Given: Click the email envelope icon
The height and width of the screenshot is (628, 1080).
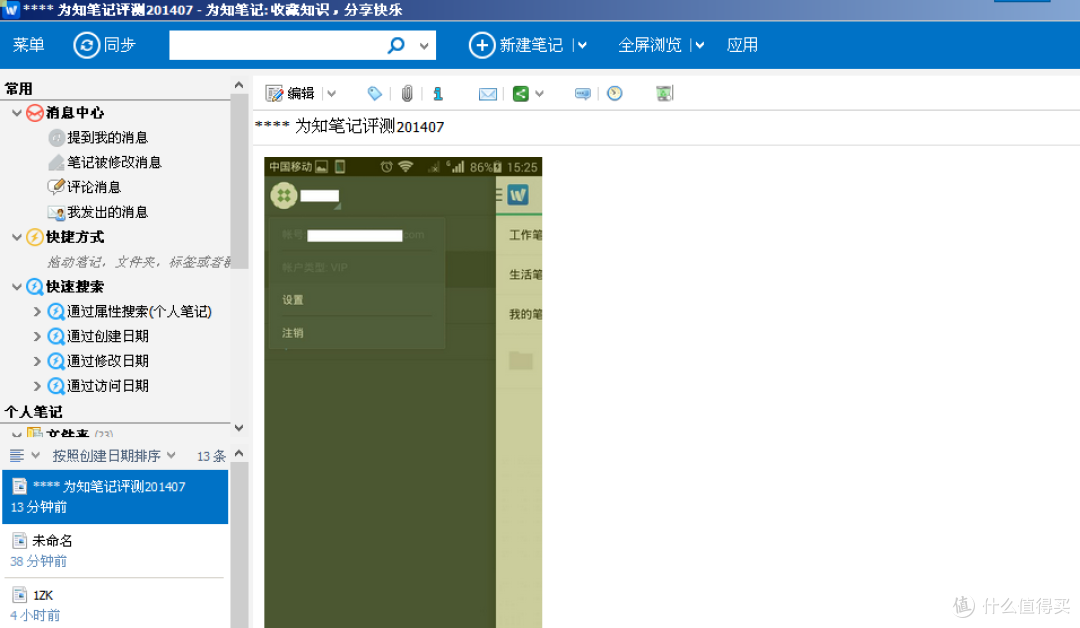Looking at the screenshot, I should pyautogui.click(x=488, y=94).
